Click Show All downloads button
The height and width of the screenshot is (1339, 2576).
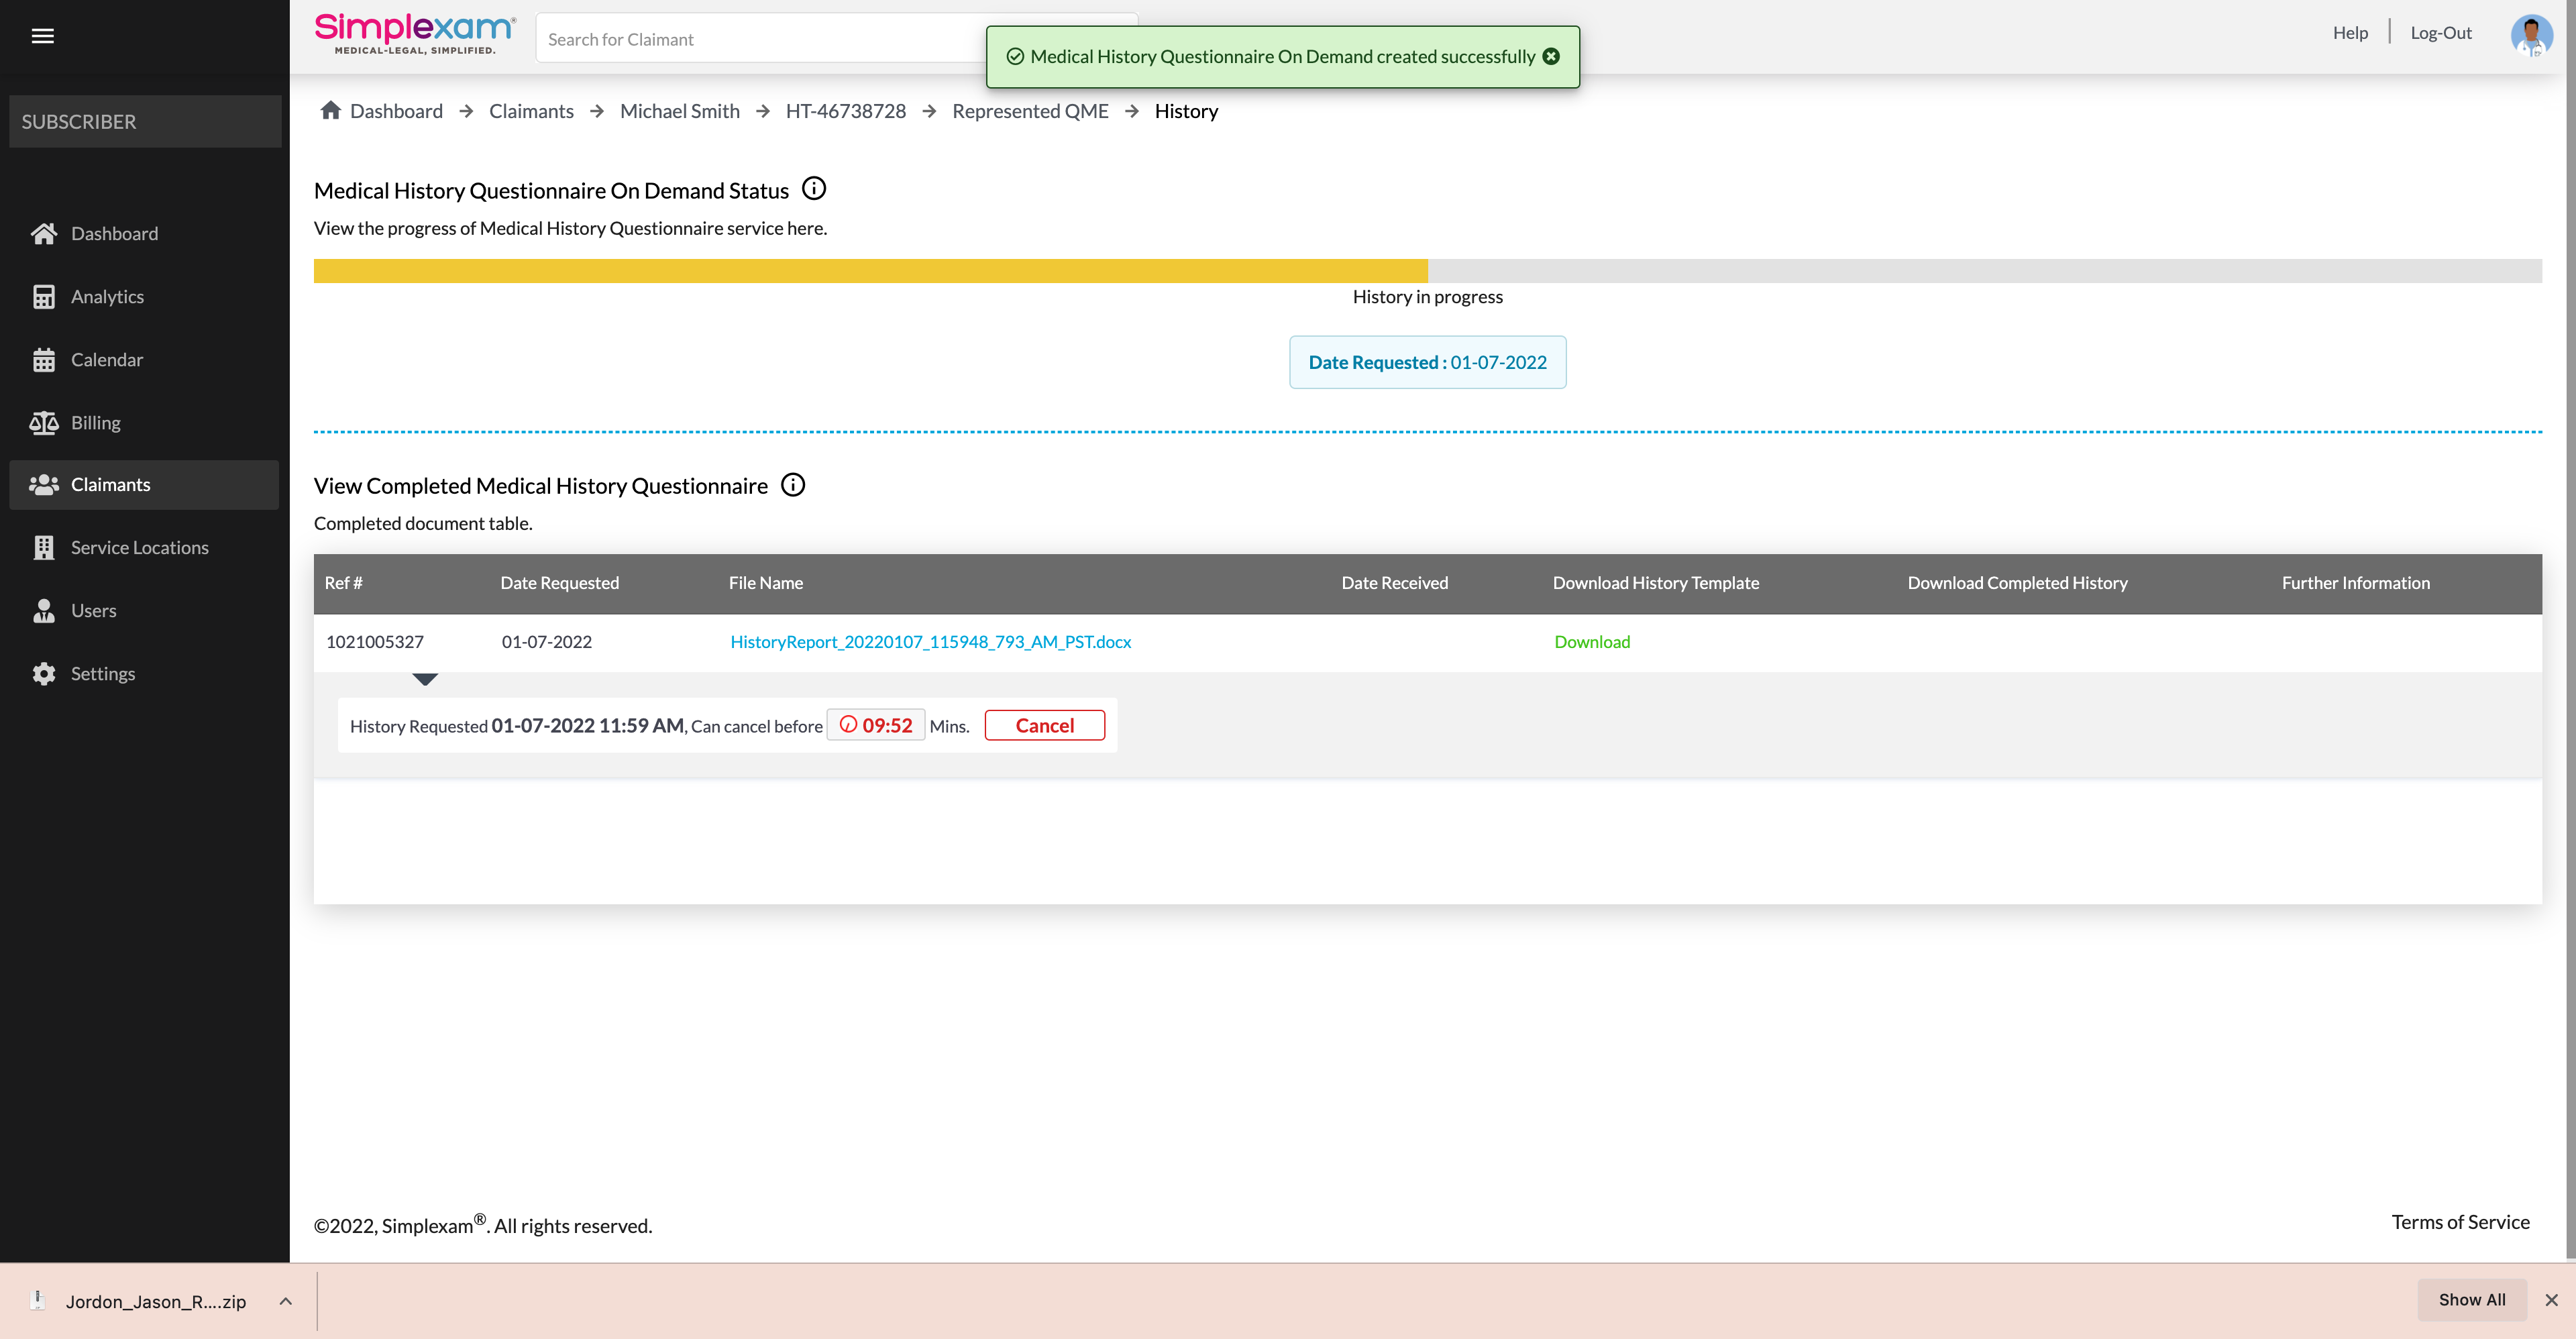(2471, 1299)
